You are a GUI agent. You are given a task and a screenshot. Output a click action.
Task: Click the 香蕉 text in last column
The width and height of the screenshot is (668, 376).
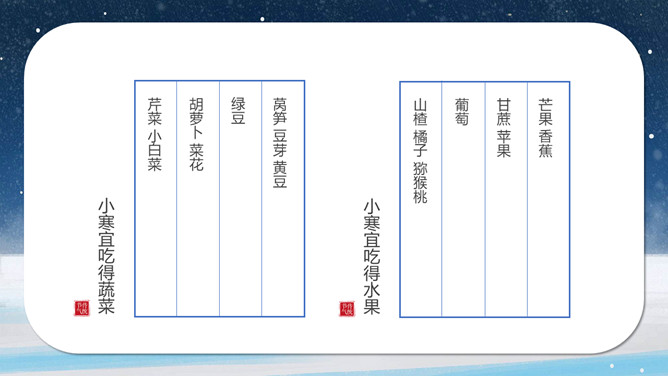(546, 144)
